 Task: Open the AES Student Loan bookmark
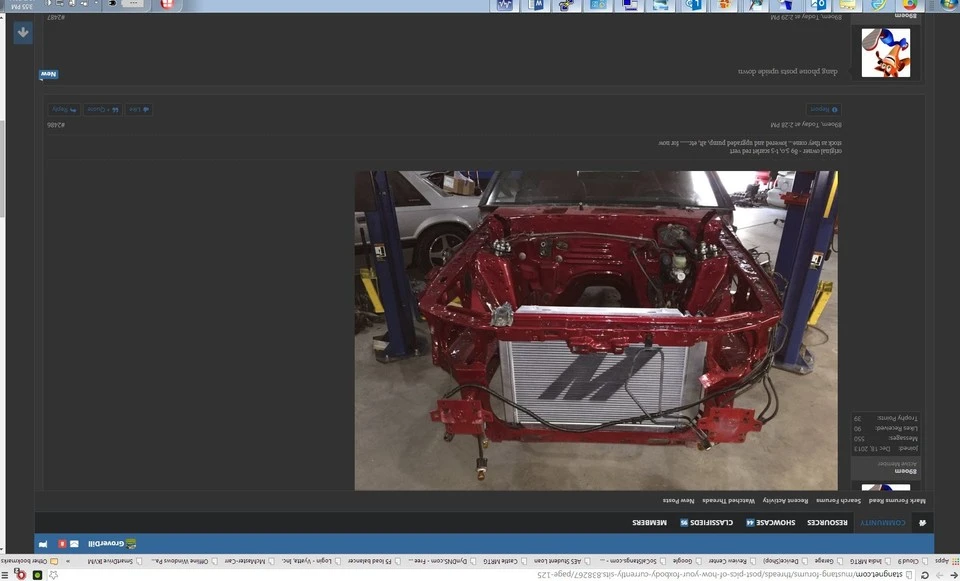563,561
